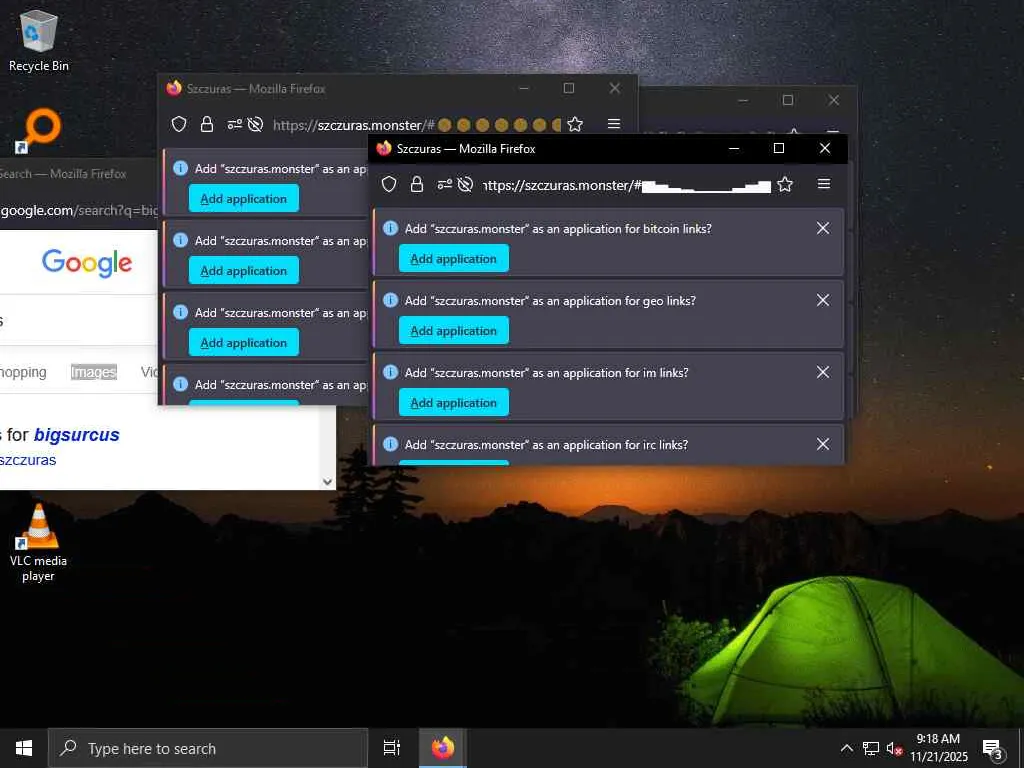Click the permissions icon in middle Firefox window

[234, 124]
